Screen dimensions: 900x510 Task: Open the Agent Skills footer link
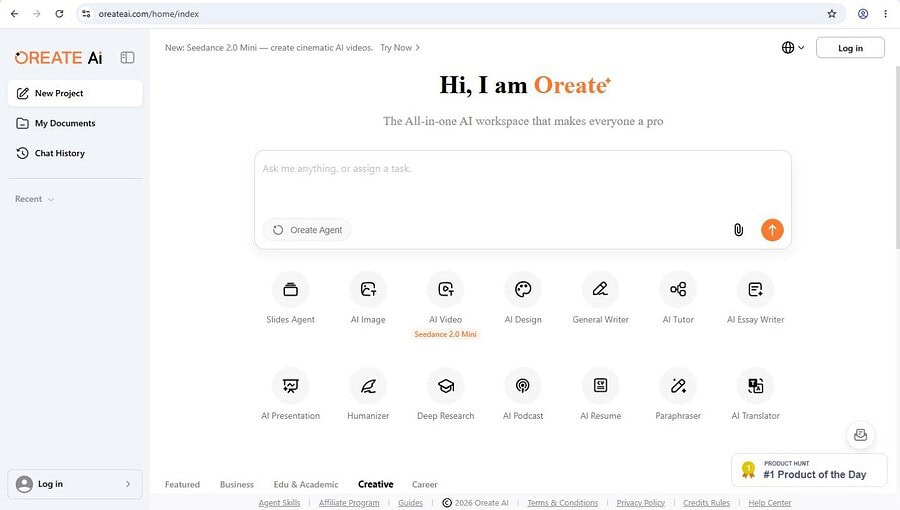click(x=279, y=503)
